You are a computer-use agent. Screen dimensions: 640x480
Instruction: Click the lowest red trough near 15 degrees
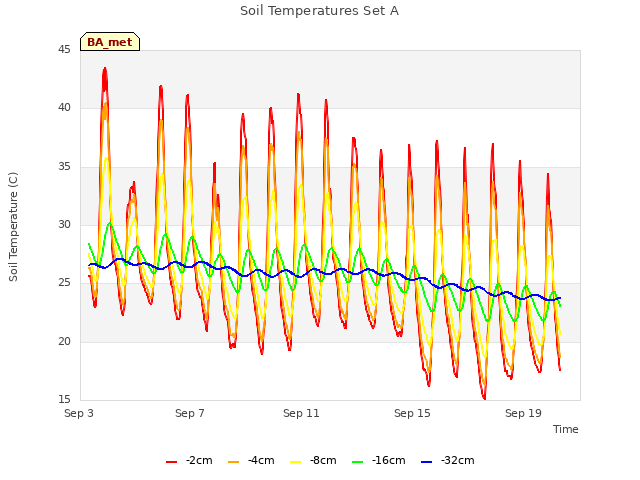[484, 398]
